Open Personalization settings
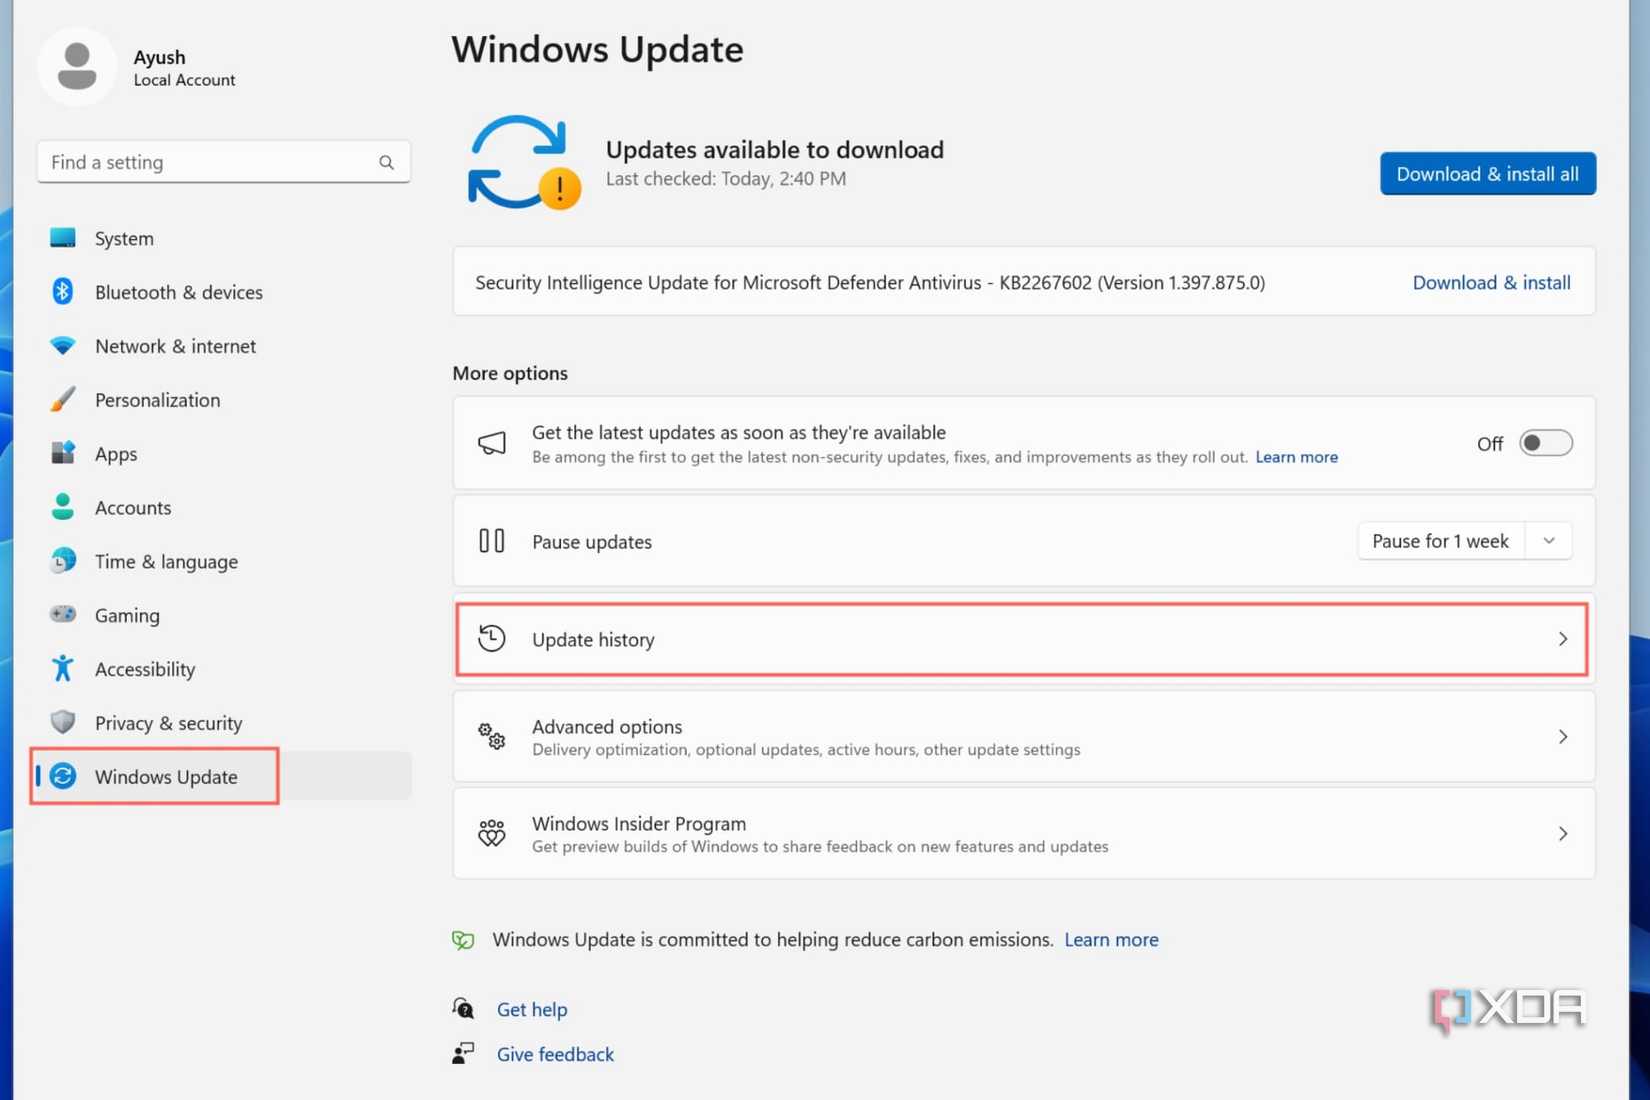This screenshot has width=1650, height=1100. [62, 399]
